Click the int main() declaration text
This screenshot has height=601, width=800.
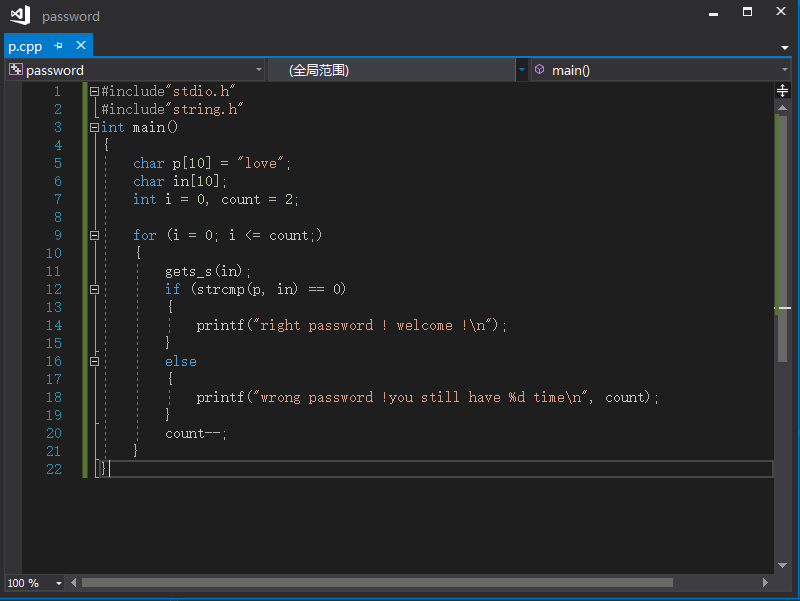click(139, 128)
